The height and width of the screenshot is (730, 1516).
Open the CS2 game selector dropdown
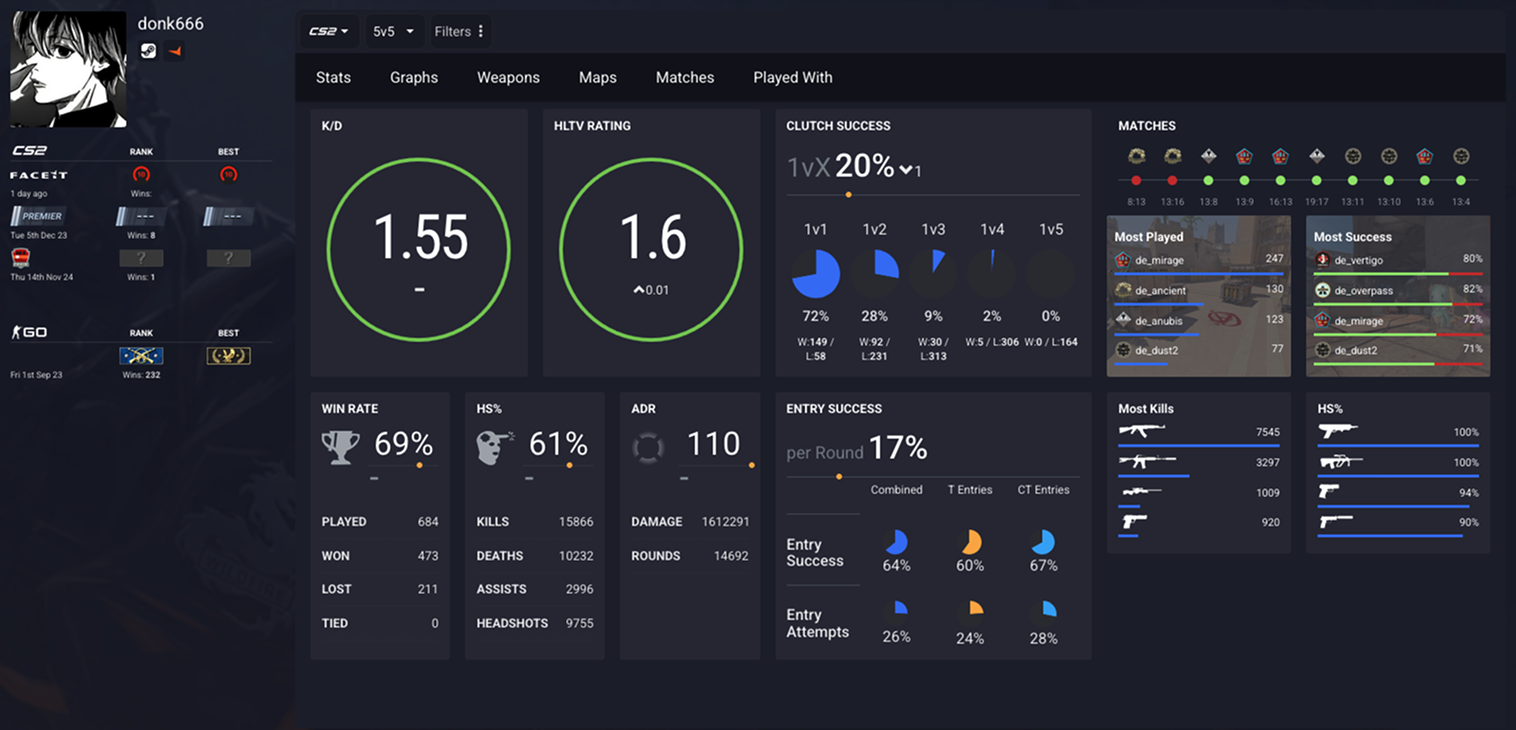(x=329, y=31)
